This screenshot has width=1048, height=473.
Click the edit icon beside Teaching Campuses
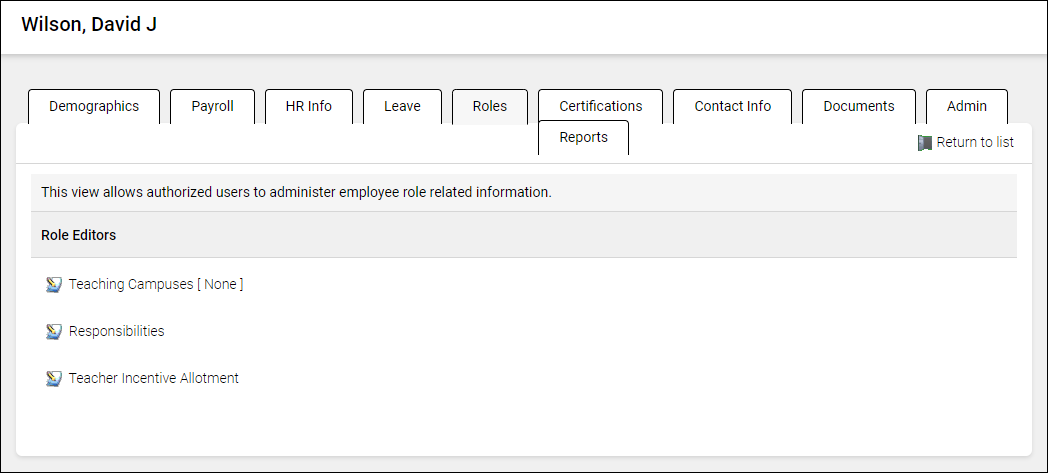click(54, 285)
